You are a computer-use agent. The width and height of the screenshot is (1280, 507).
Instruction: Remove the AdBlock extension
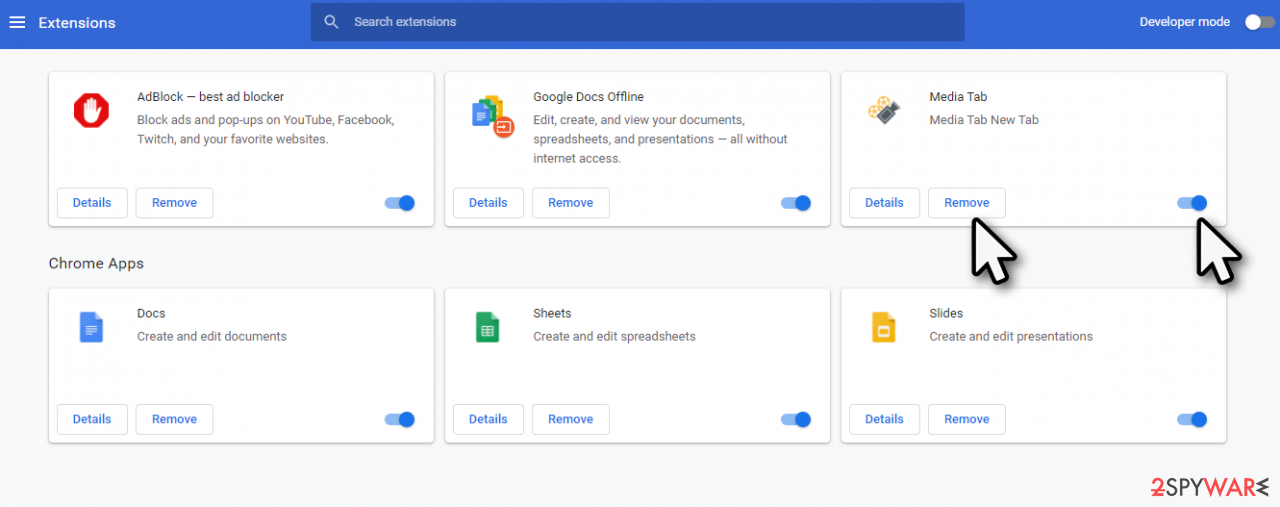click(x=174, y=203)
